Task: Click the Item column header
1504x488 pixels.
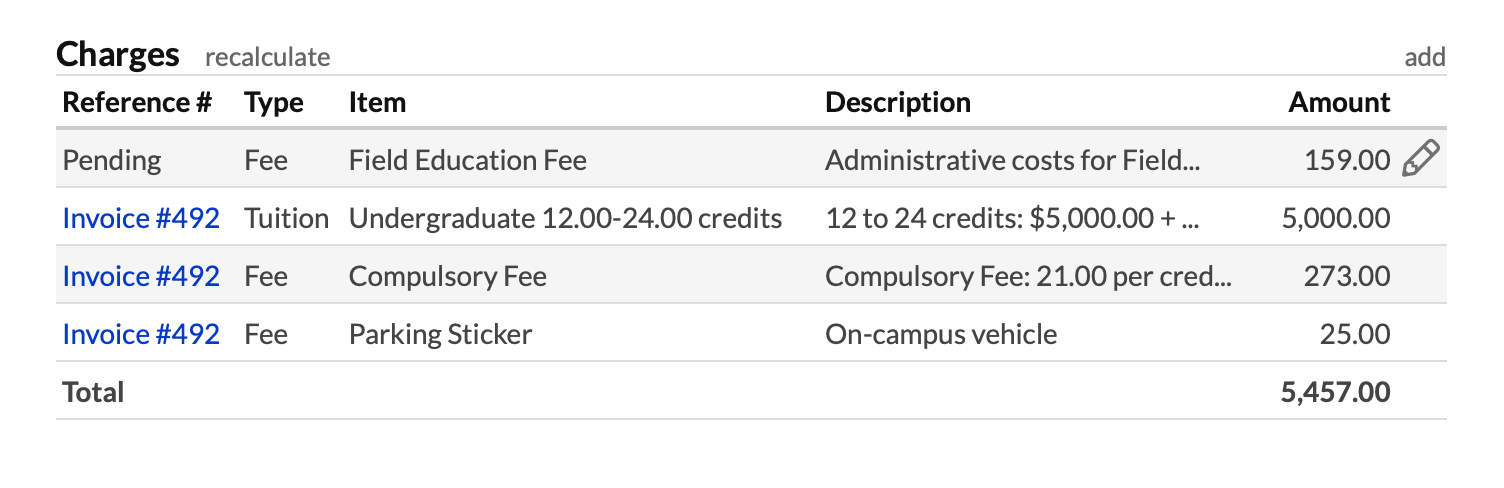Action: [x=377, y=102]
